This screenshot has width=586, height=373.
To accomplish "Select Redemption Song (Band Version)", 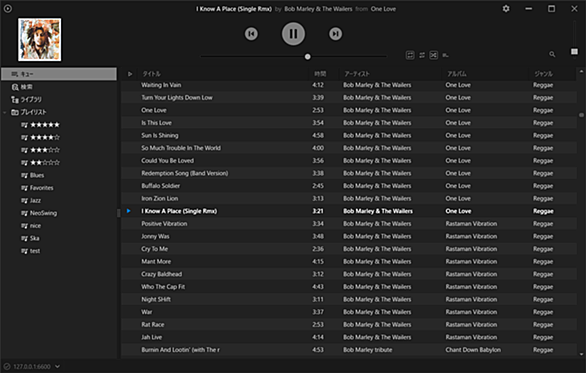I will pyautogui.click(x=185, y=173).
